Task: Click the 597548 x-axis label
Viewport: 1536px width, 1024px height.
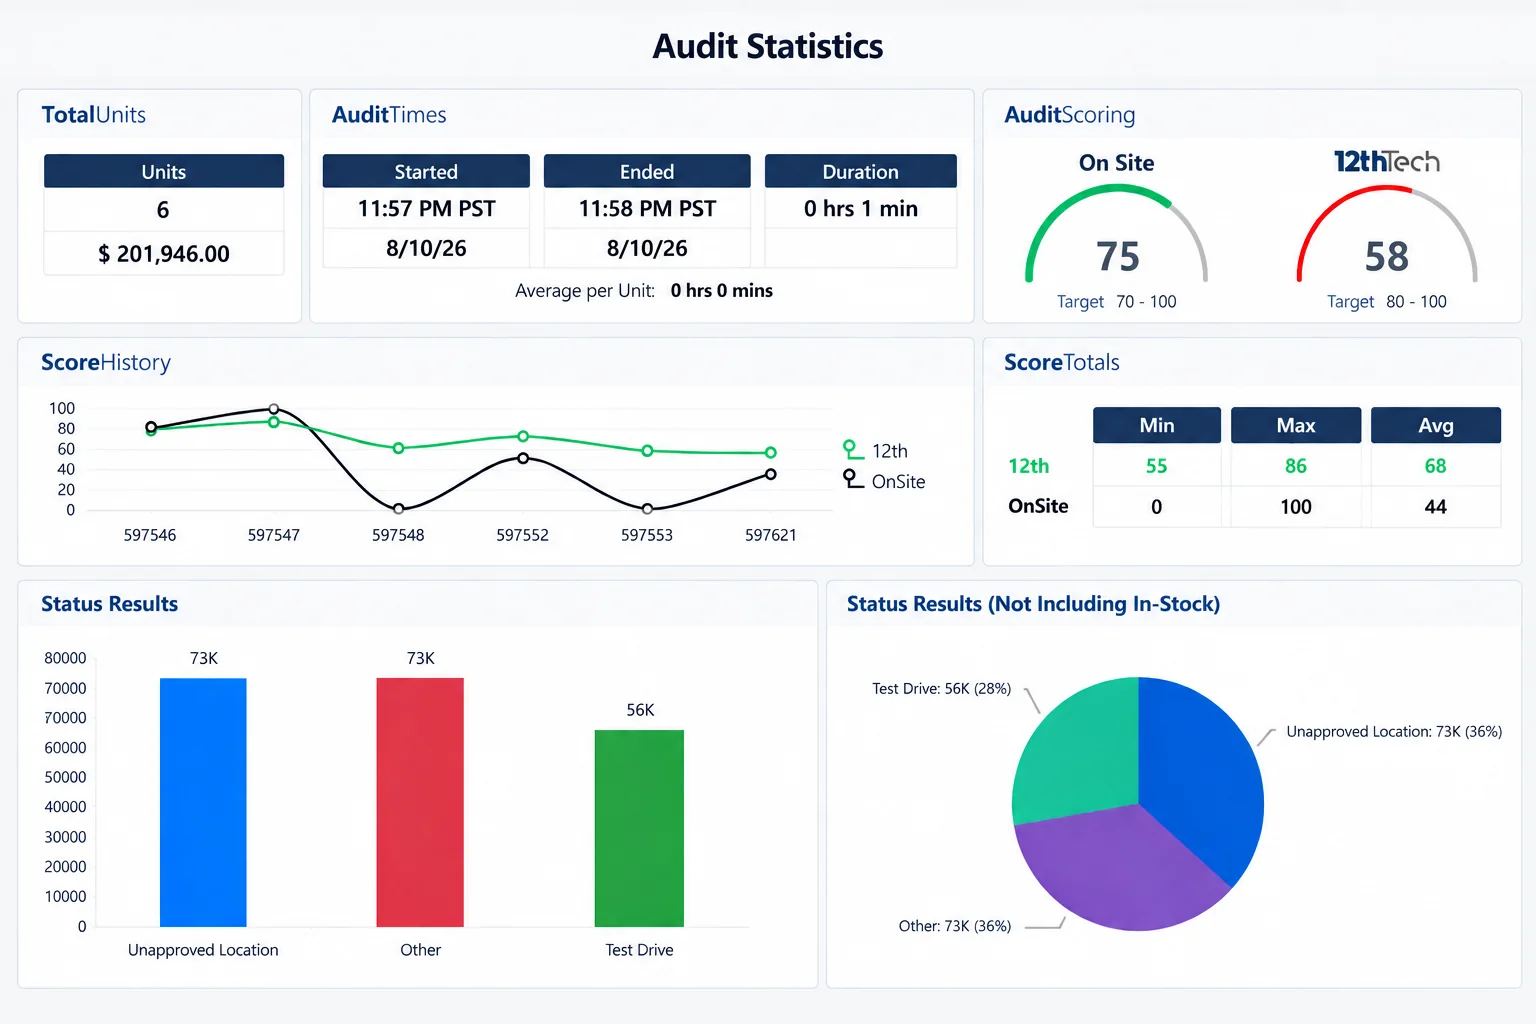Action: (x=398, y=535)
